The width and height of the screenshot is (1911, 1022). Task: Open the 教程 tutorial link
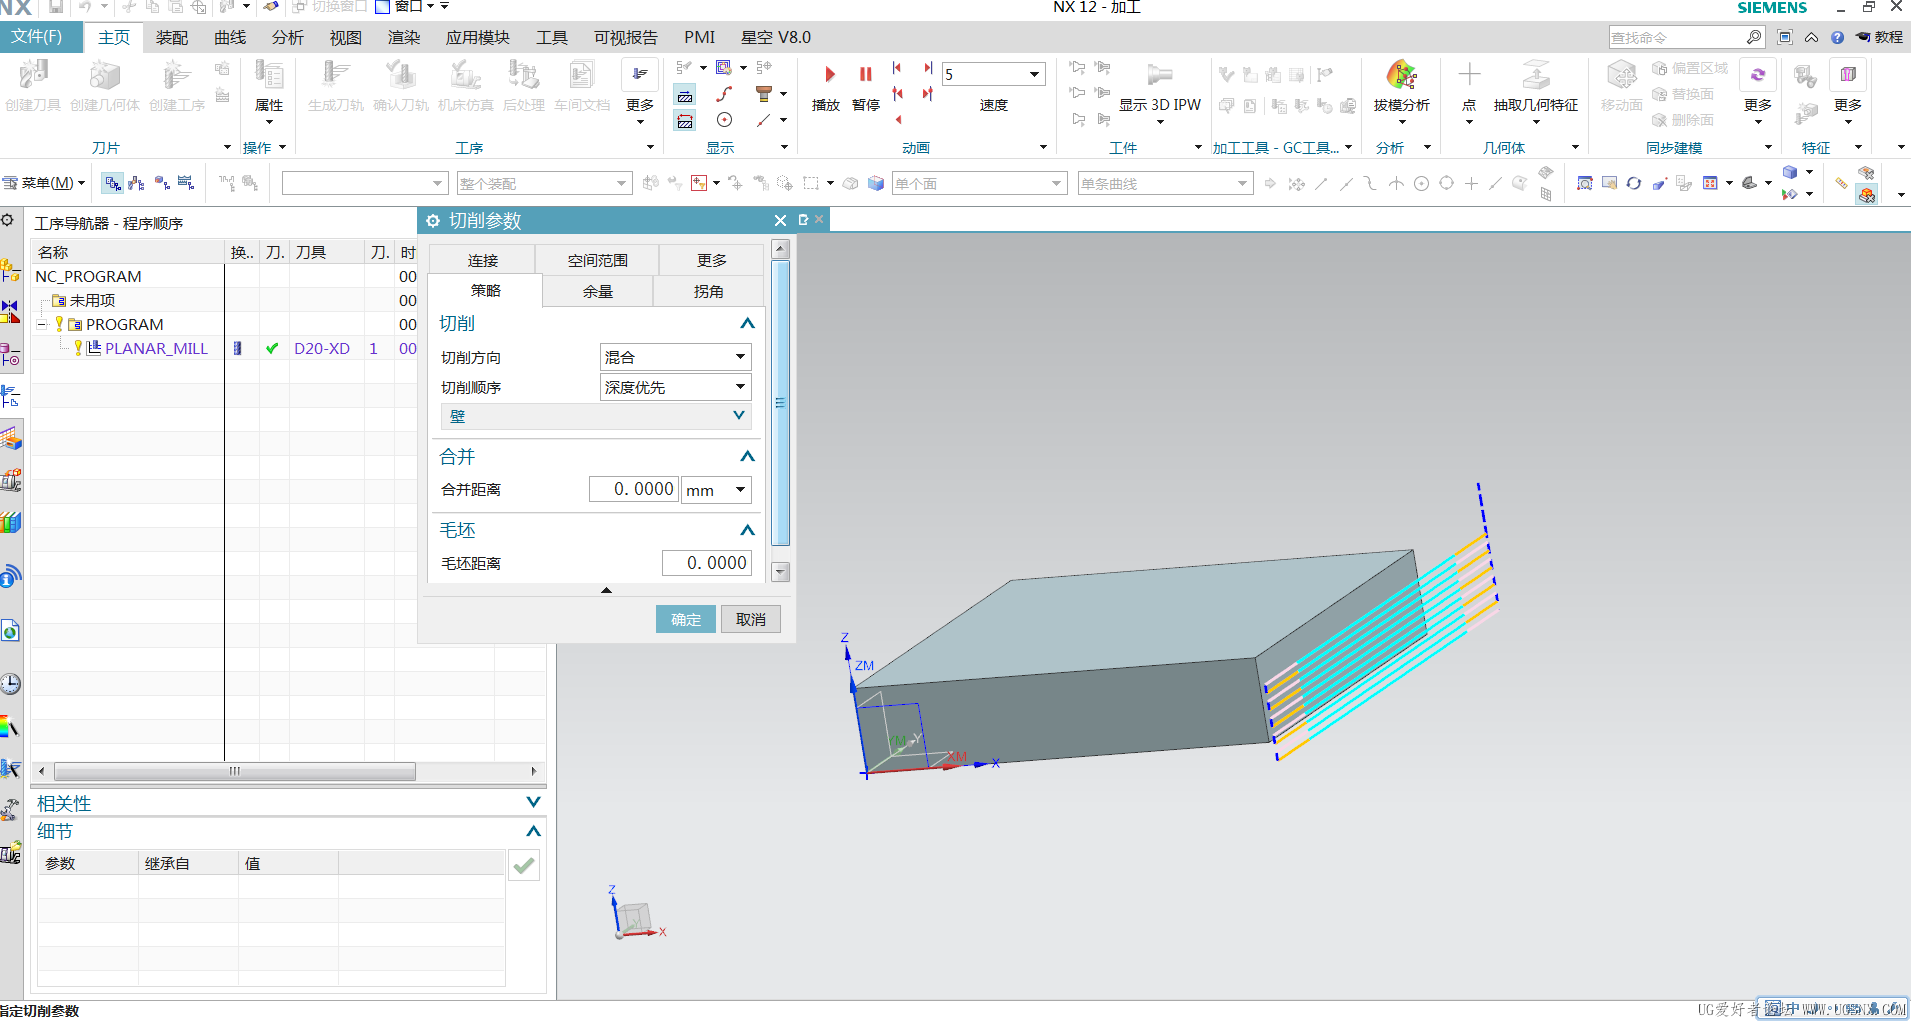1880,37
